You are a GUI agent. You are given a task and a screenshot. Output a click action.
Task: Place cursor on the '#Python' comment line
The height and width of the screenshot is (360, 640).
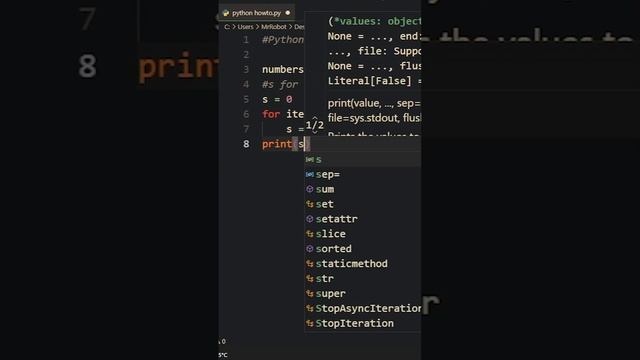[x=283, y=40]
